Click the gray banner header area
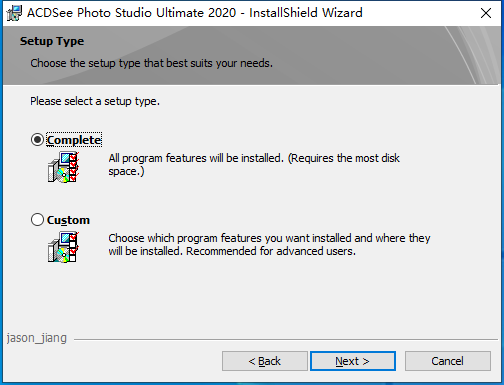 pyautogui.click(x=252, y=55)
